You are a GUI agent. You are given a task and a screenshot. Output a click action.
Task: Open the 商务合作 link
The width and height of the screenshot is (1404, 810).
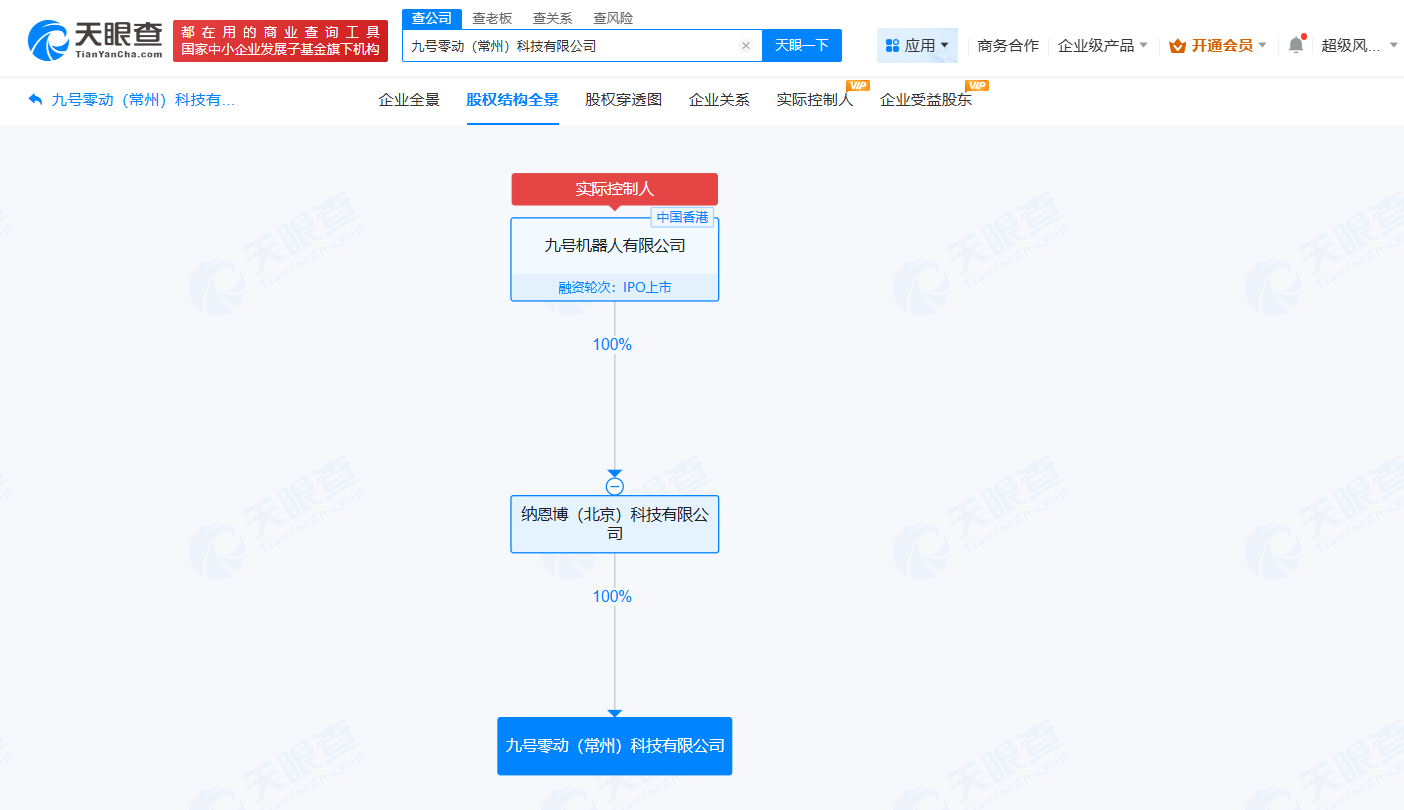[x=1007, y=45]
